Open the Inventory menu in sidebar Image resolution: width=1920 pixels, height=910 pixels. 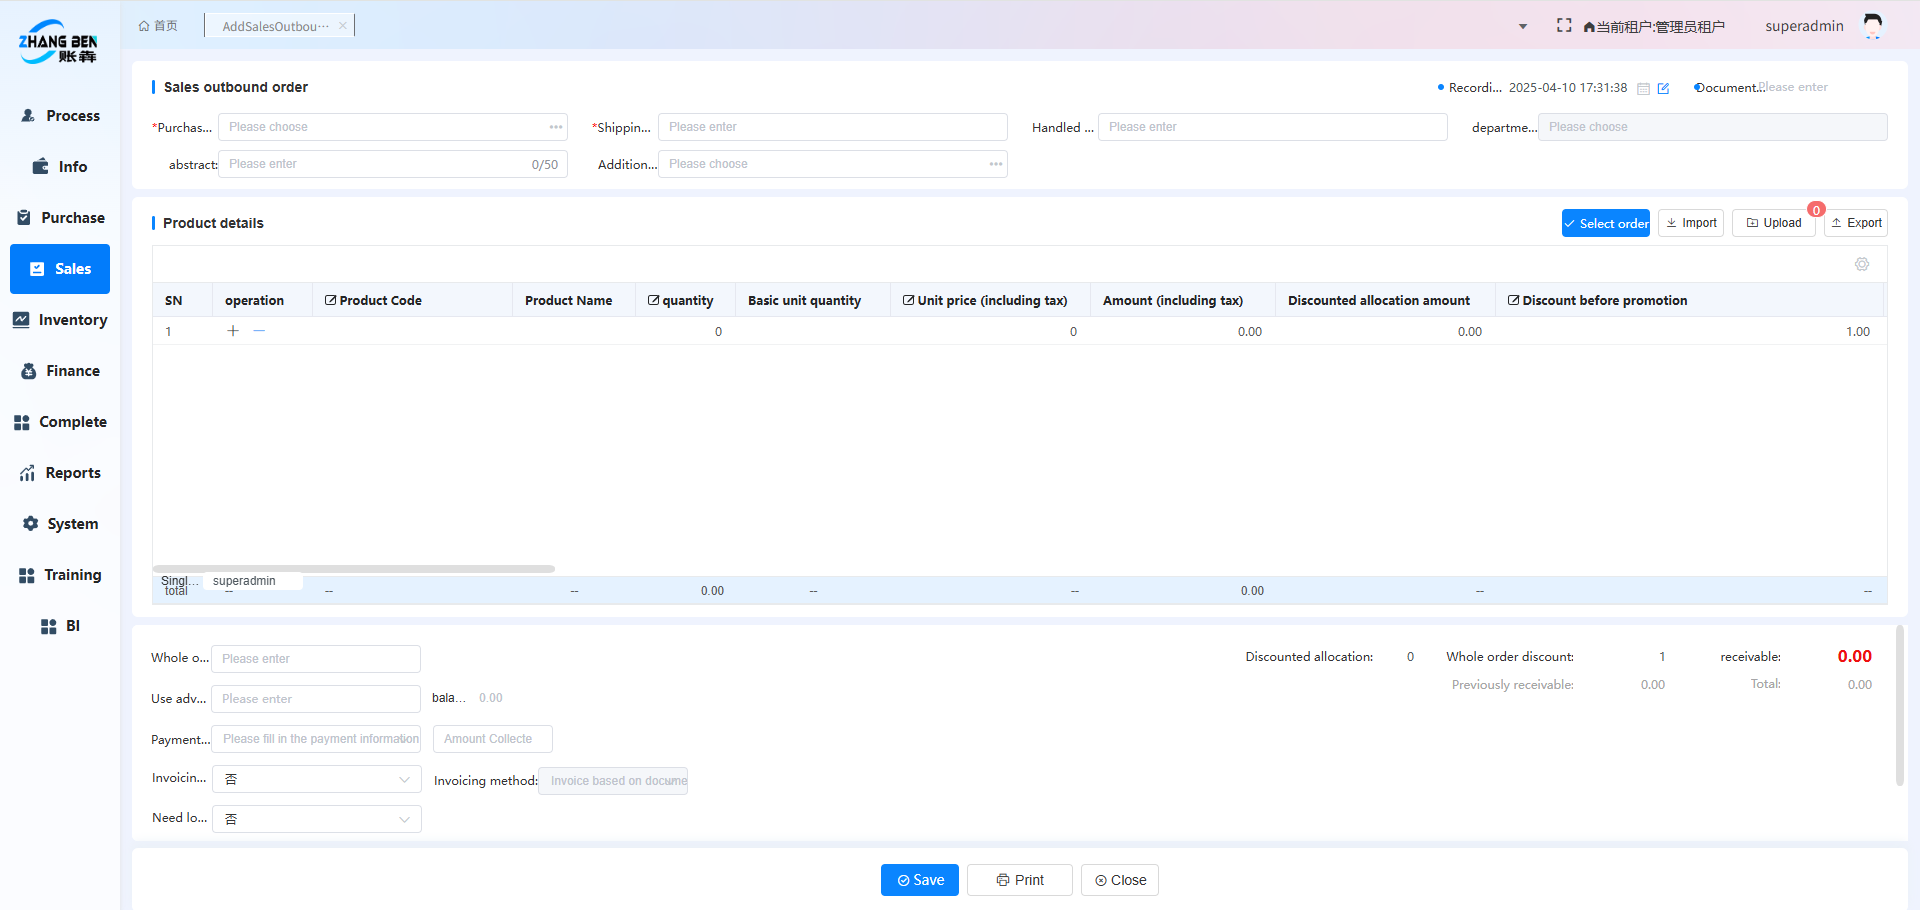[60, 320]
